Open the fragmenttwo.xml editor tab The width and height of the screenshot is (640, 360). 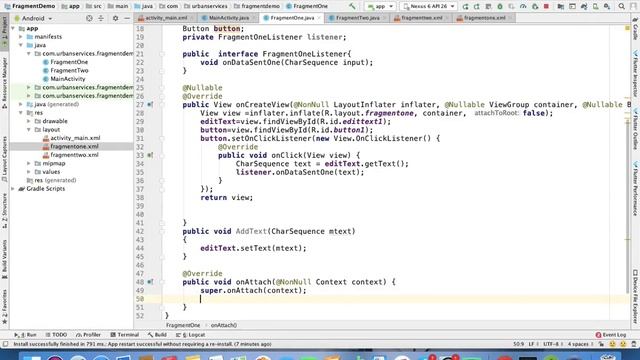(x=421, y=18)
